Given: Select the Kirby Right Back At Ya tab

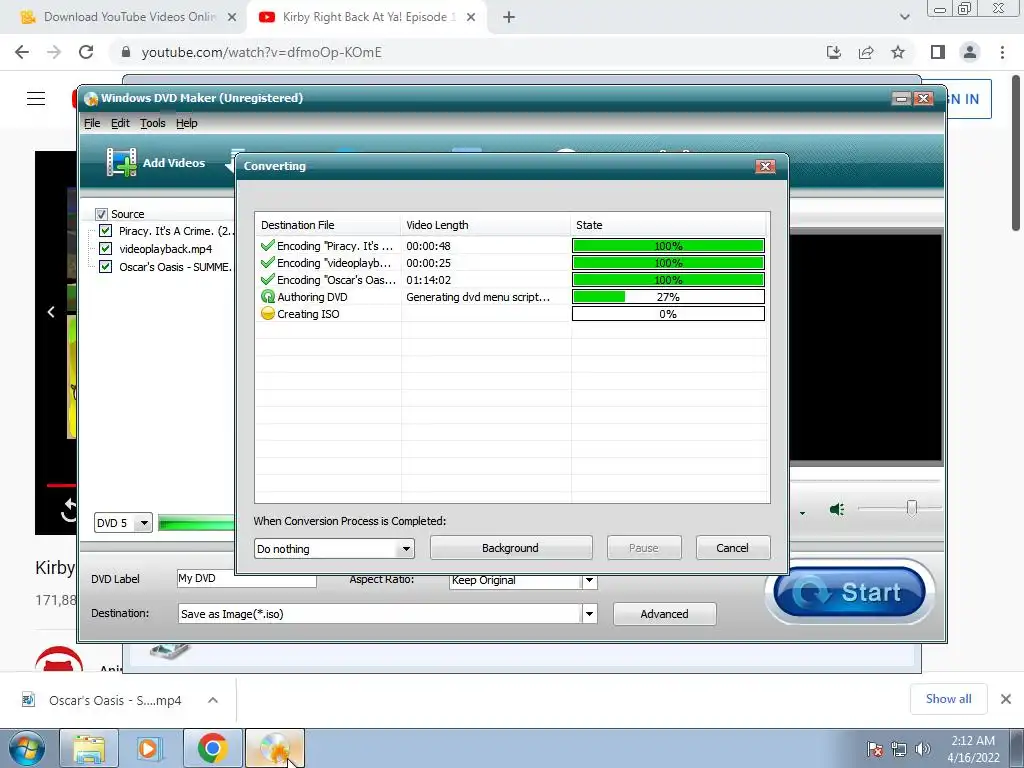Looking at the screenshot, I should pos(366,18).
